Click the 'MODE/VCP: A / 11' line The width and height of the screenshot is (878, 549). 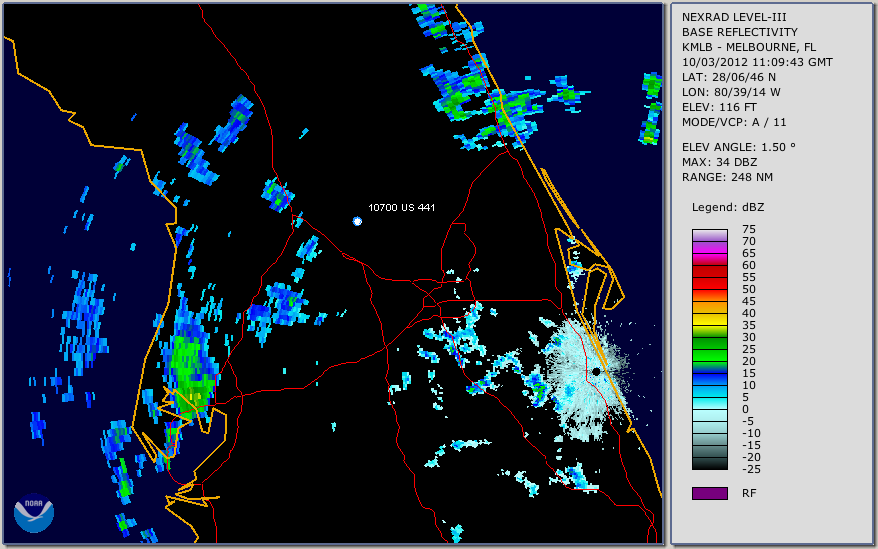[734, 122]
